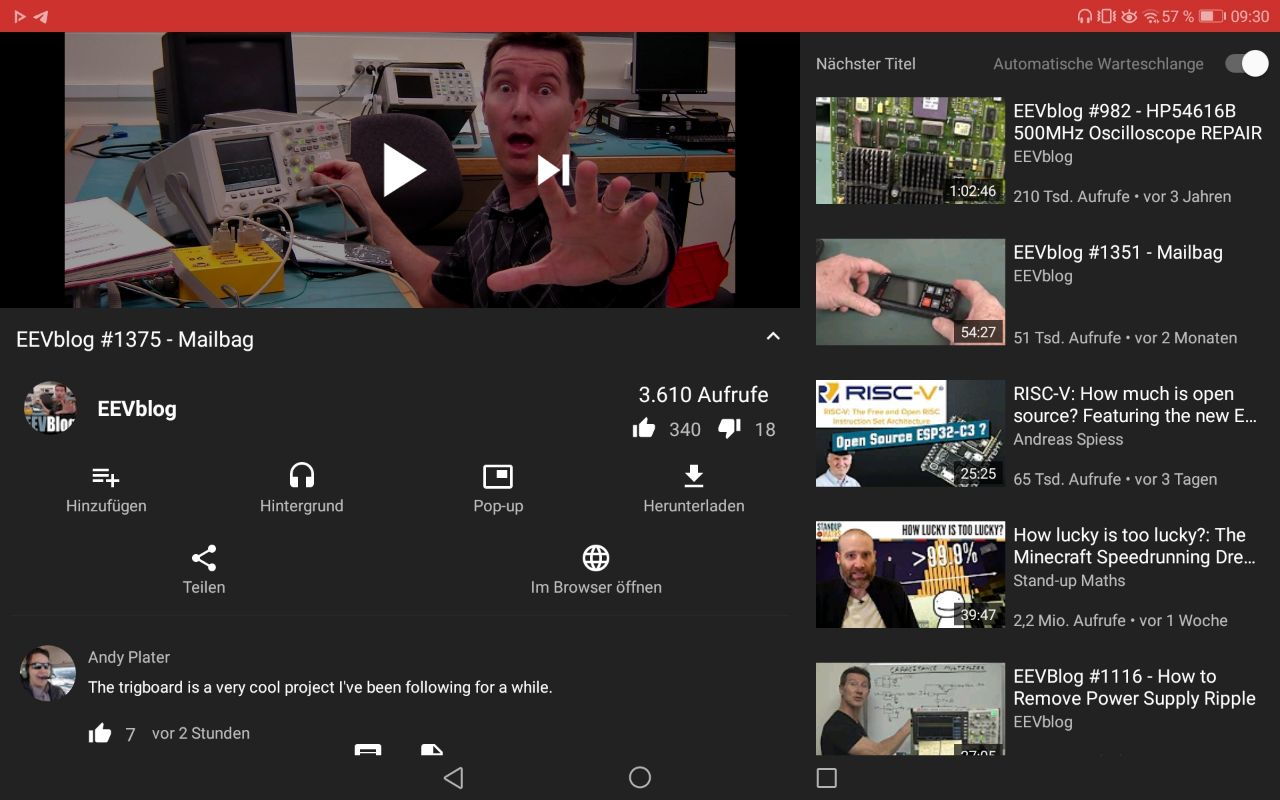The width and height of the screenshot is (1280, 800).
Task: Tap the video title EEVblog #1375 - Mailbag
Action: (x=135, y=339)
